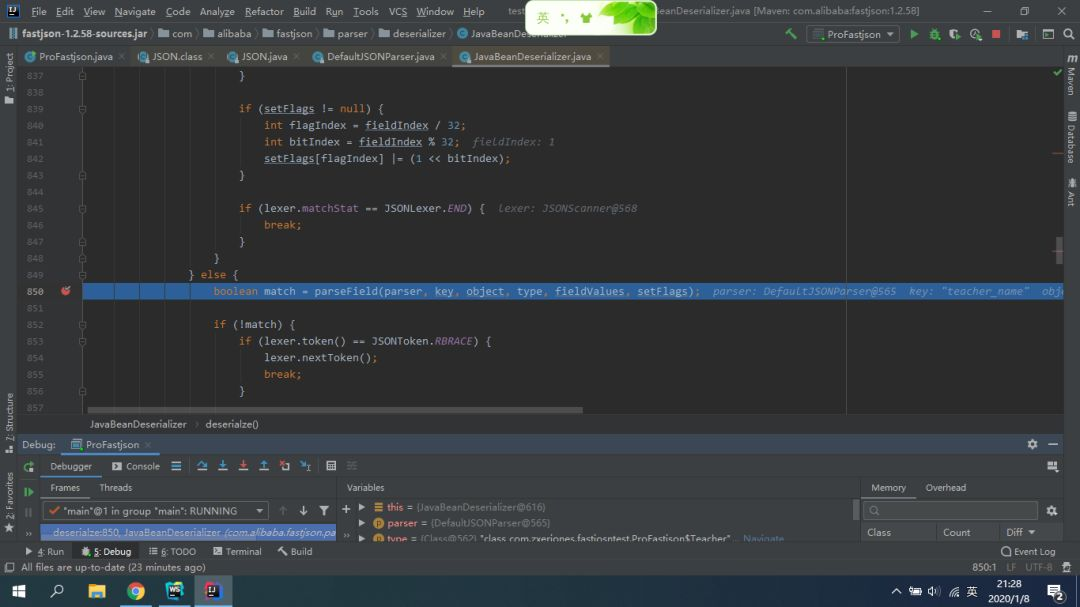
Task: Open the Console tab in debugger
Action: tap(136, 466)
